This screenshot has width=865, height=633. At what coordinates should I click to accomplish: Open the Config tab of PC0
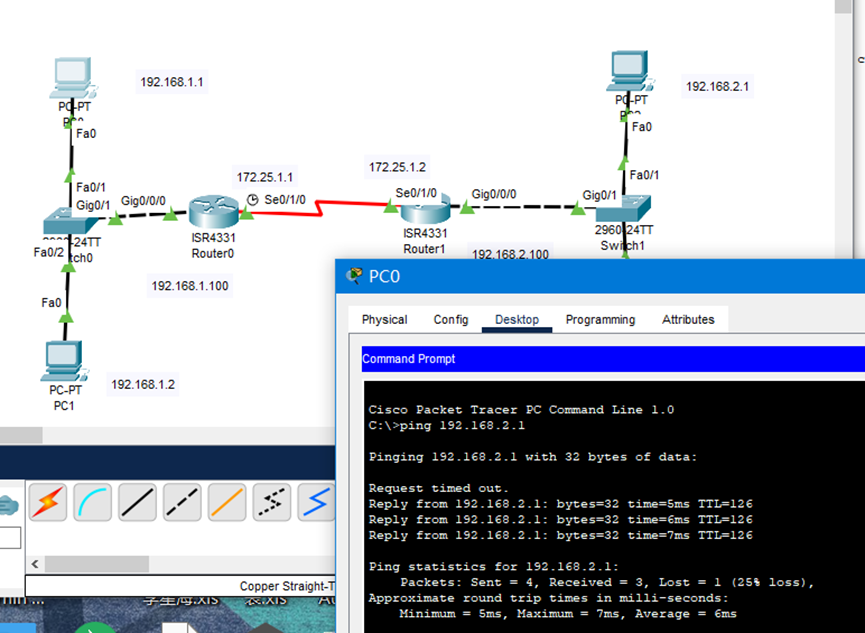click(x=451, y=320)
